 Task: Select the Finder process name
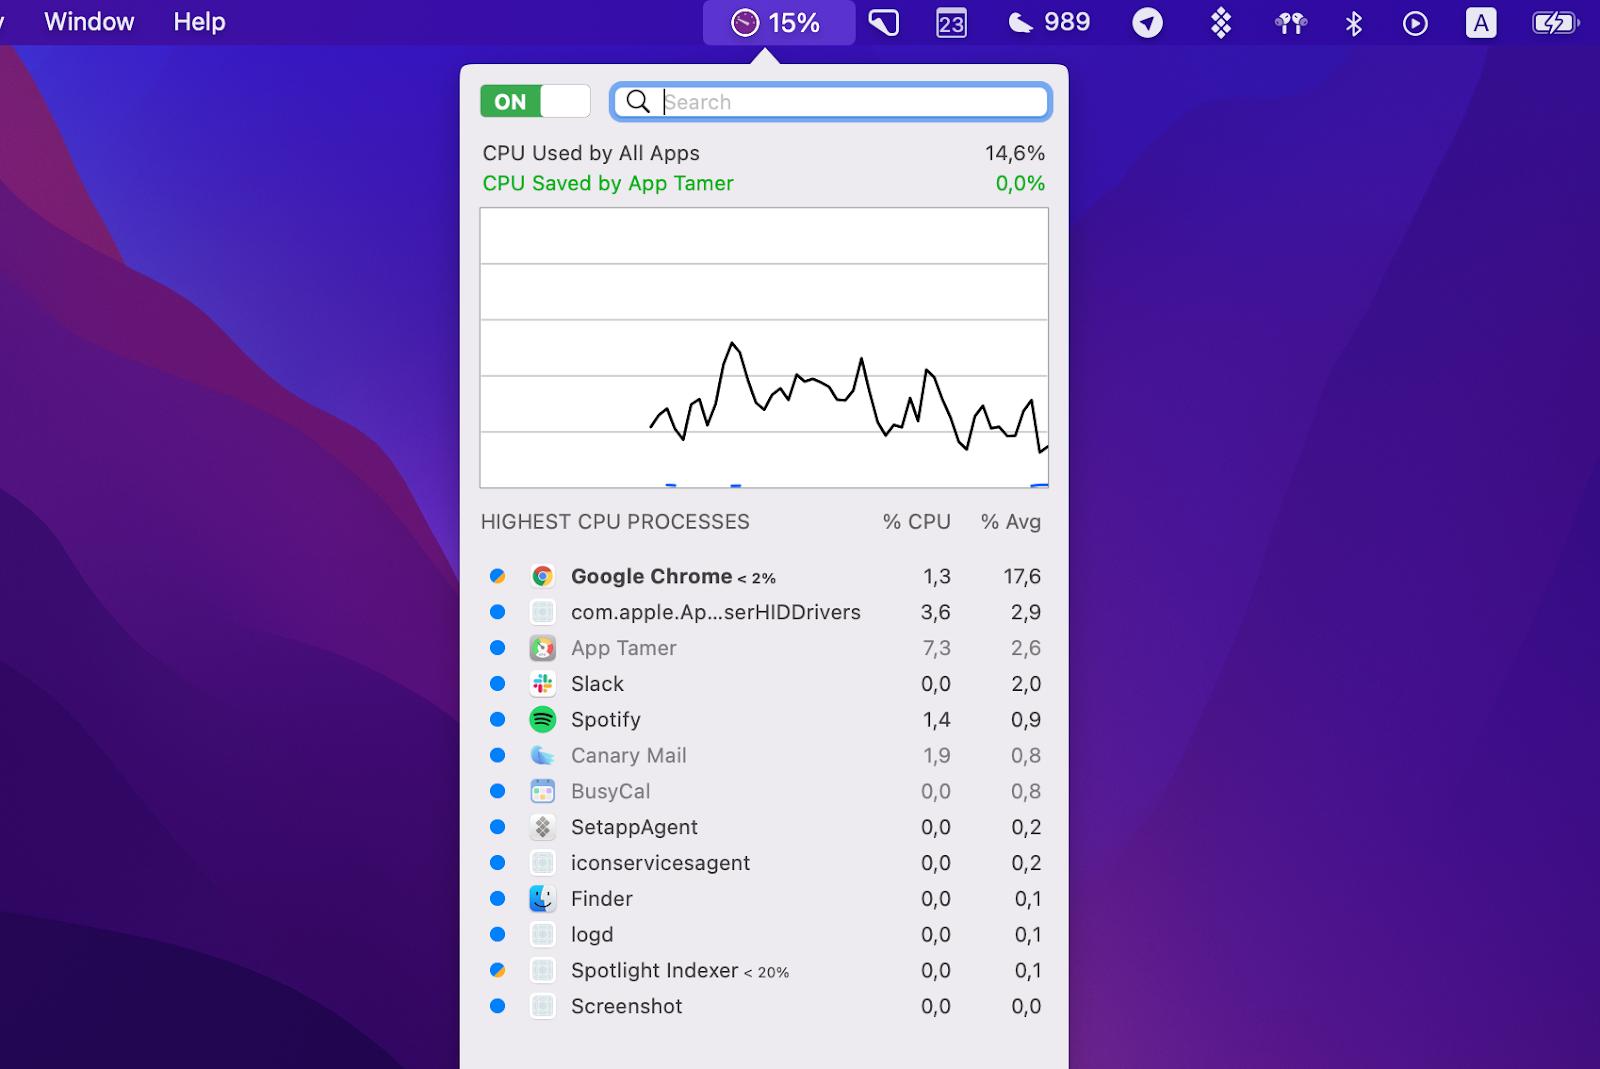click(601, 898)
